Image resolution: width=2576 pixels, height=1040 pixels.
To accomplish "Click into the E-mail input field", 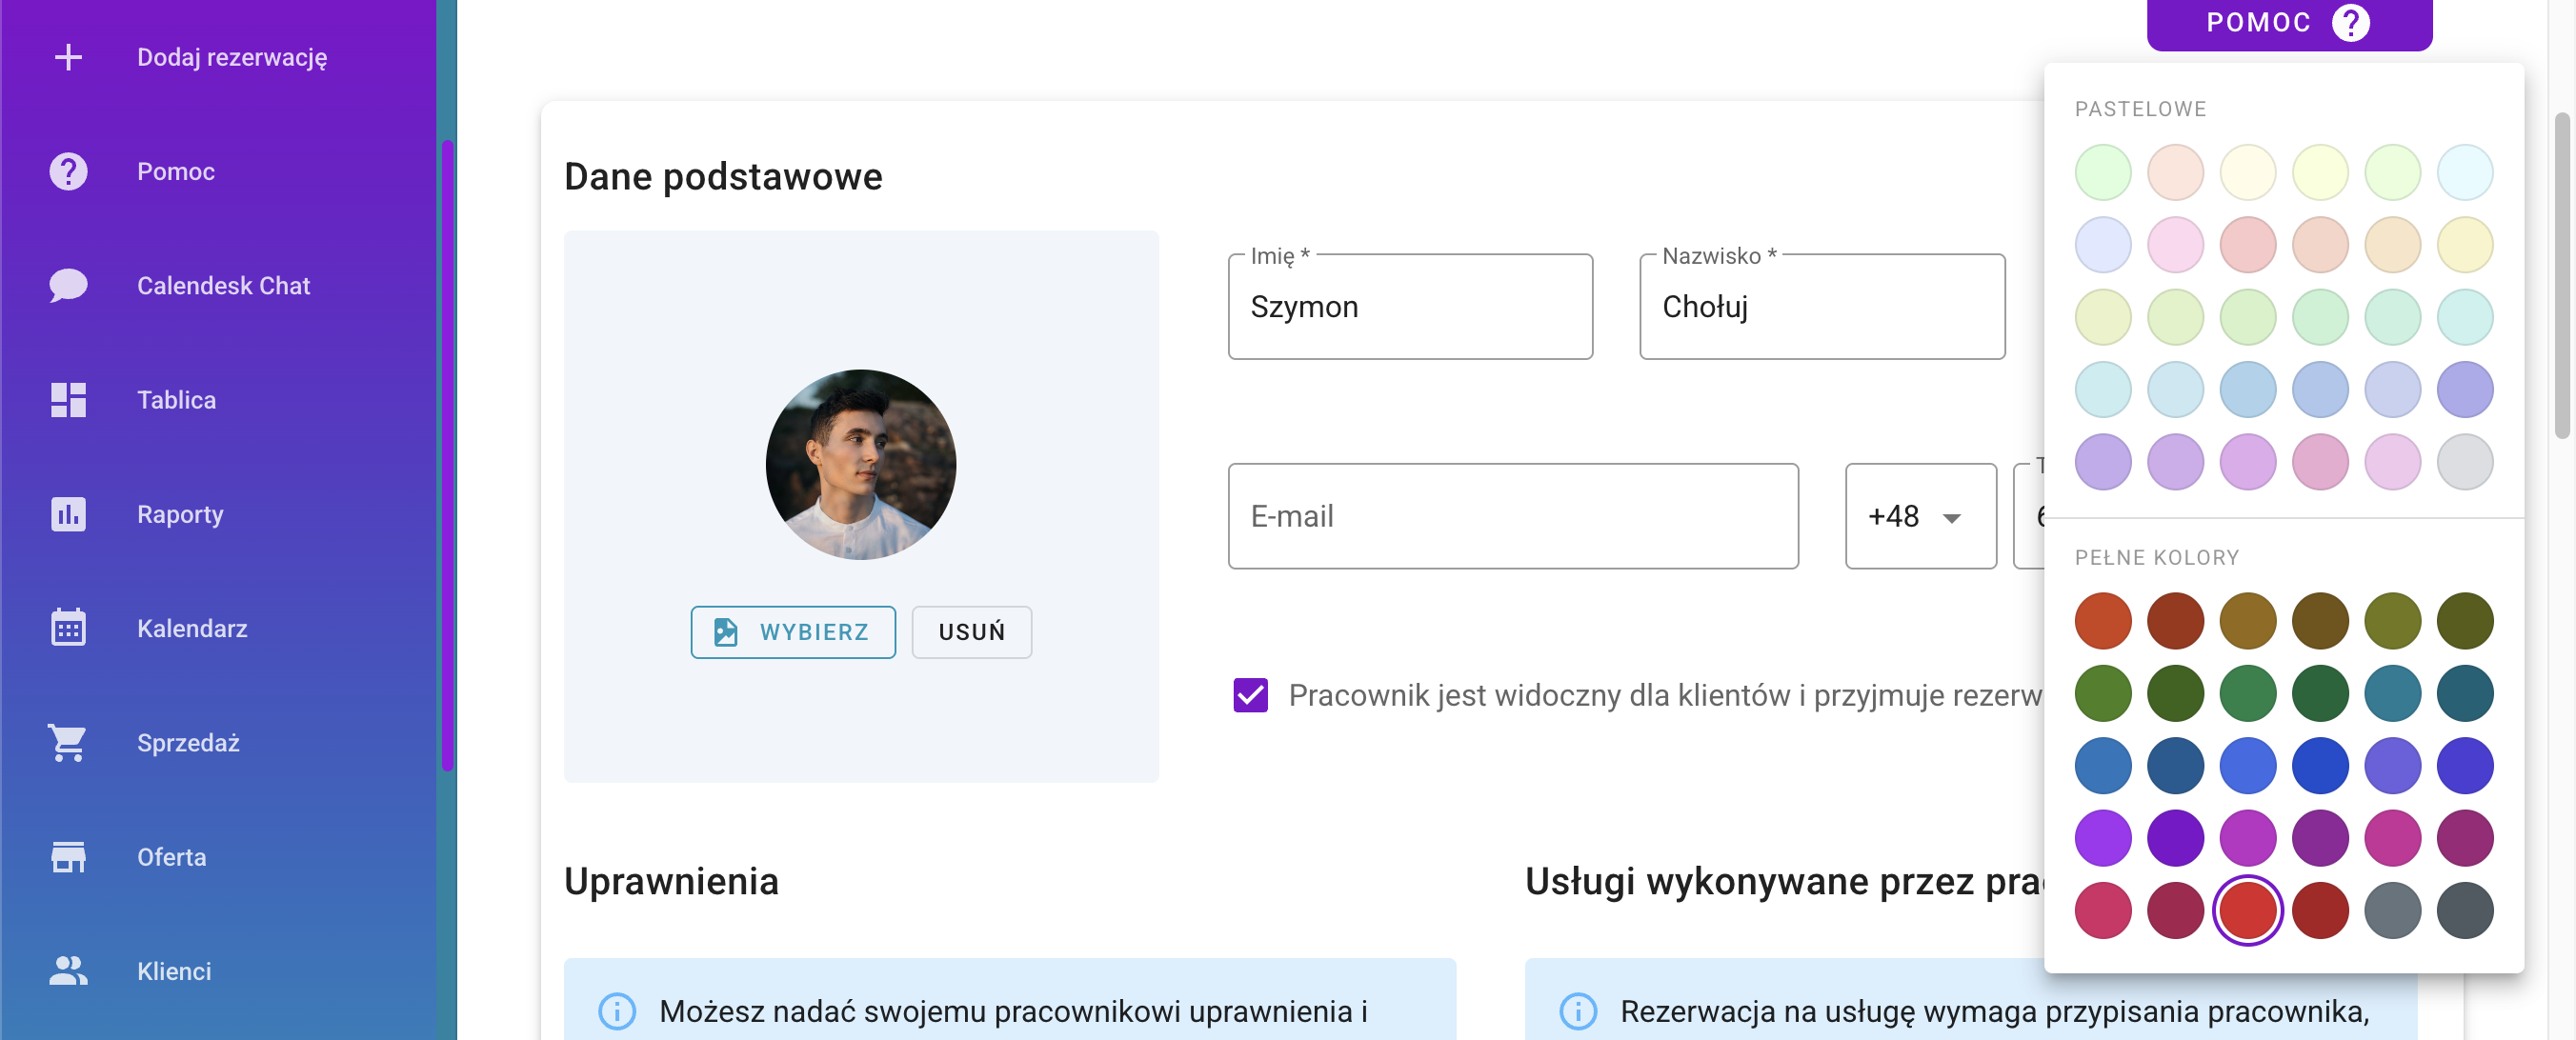I will coord(1513,516).
